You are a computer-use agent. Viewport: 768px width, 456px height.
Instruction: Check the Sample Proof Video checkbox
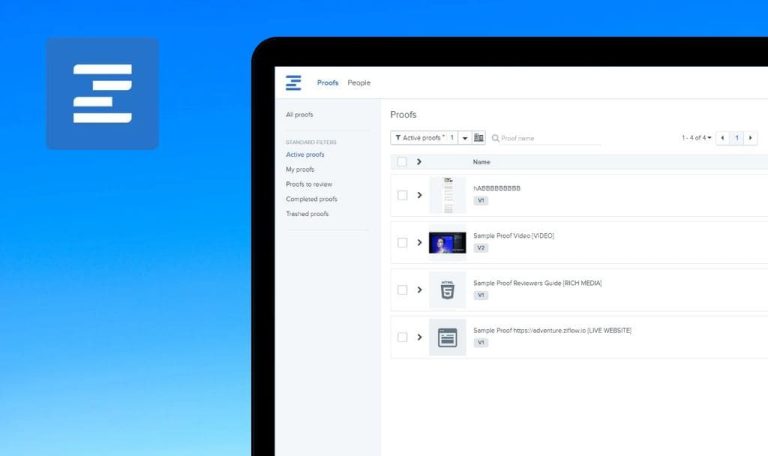coord(402,242)
